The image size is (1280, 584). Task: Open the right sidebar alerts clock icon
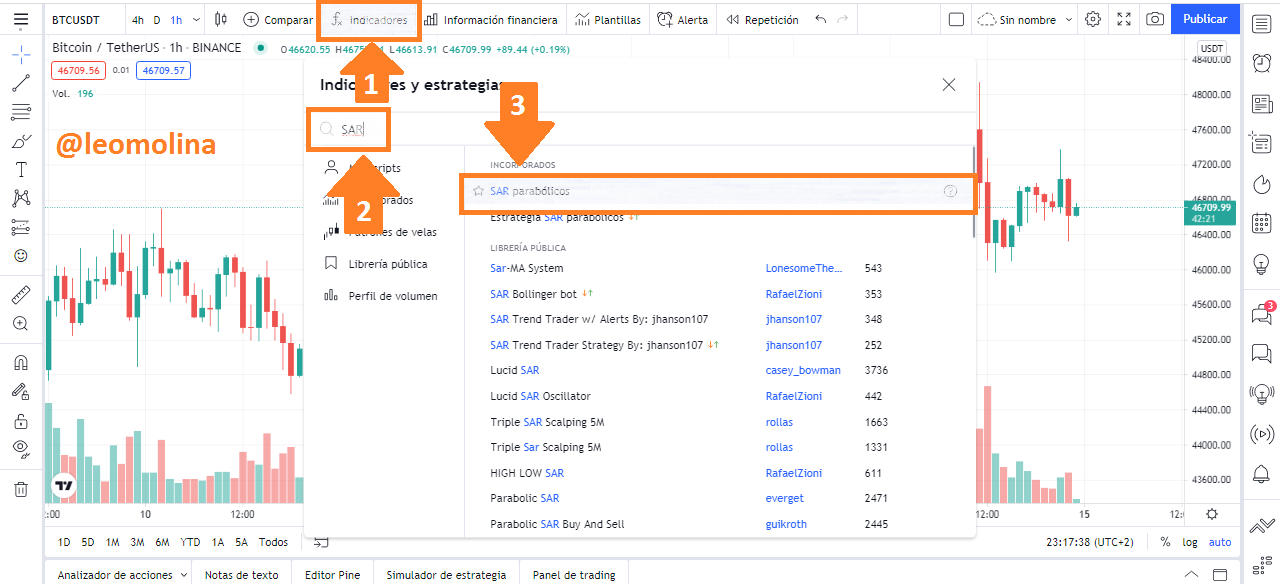click(x=1261, y=63)
